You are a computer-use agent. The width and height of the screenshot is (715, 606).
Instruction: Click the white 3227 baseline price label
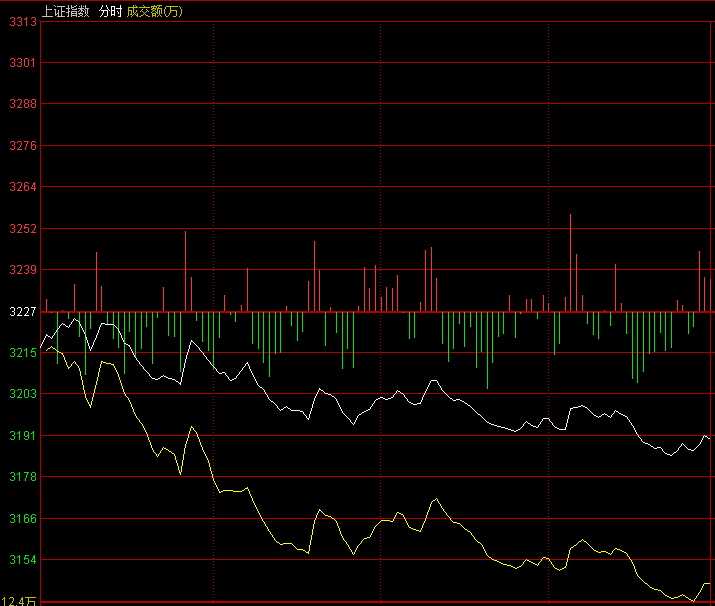coord(23,312)
